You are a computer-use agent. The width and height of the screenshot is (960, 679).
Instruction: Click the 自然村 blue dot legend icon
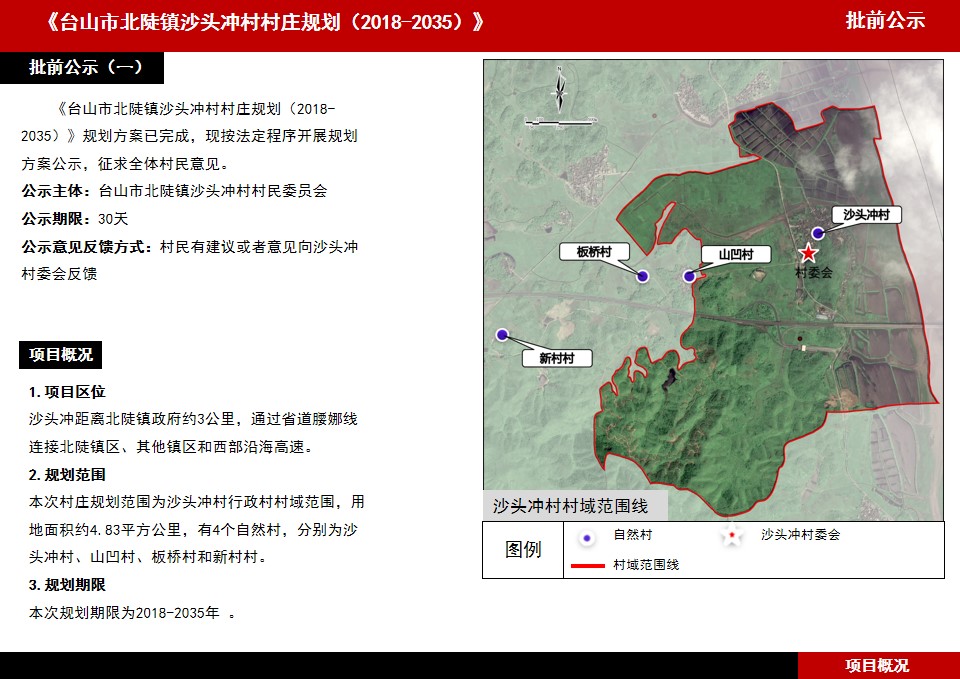[x=588, y=537]
